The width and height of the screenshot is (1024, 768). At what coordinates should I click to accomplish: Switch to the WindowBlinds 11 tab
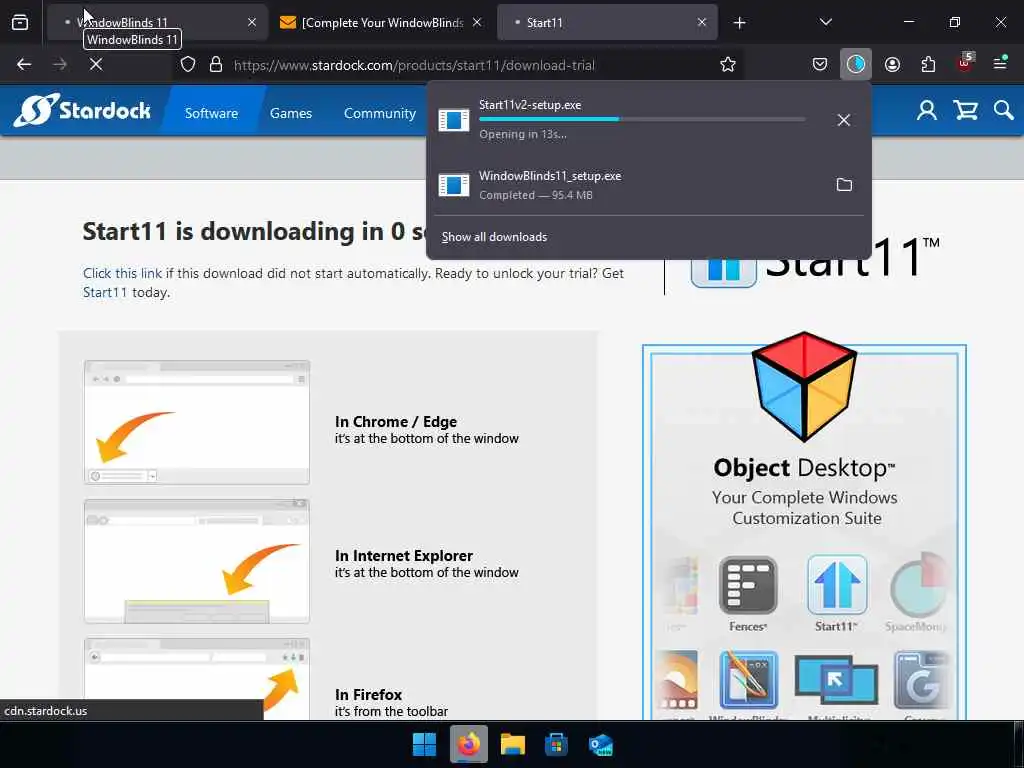click(x=157, y=22)
